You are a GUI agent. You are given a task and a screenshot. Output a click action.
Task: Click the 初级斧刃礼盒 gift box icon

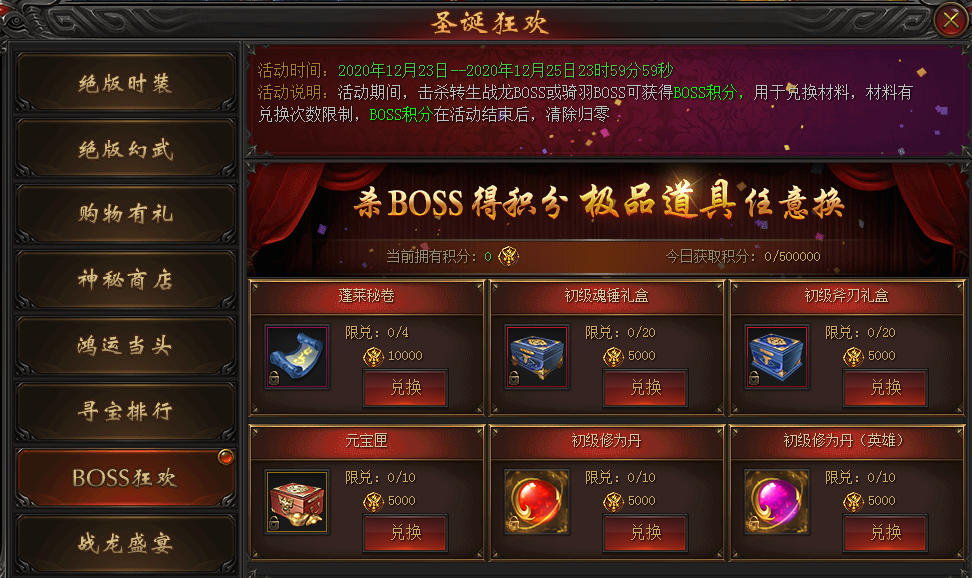(777, 357)
